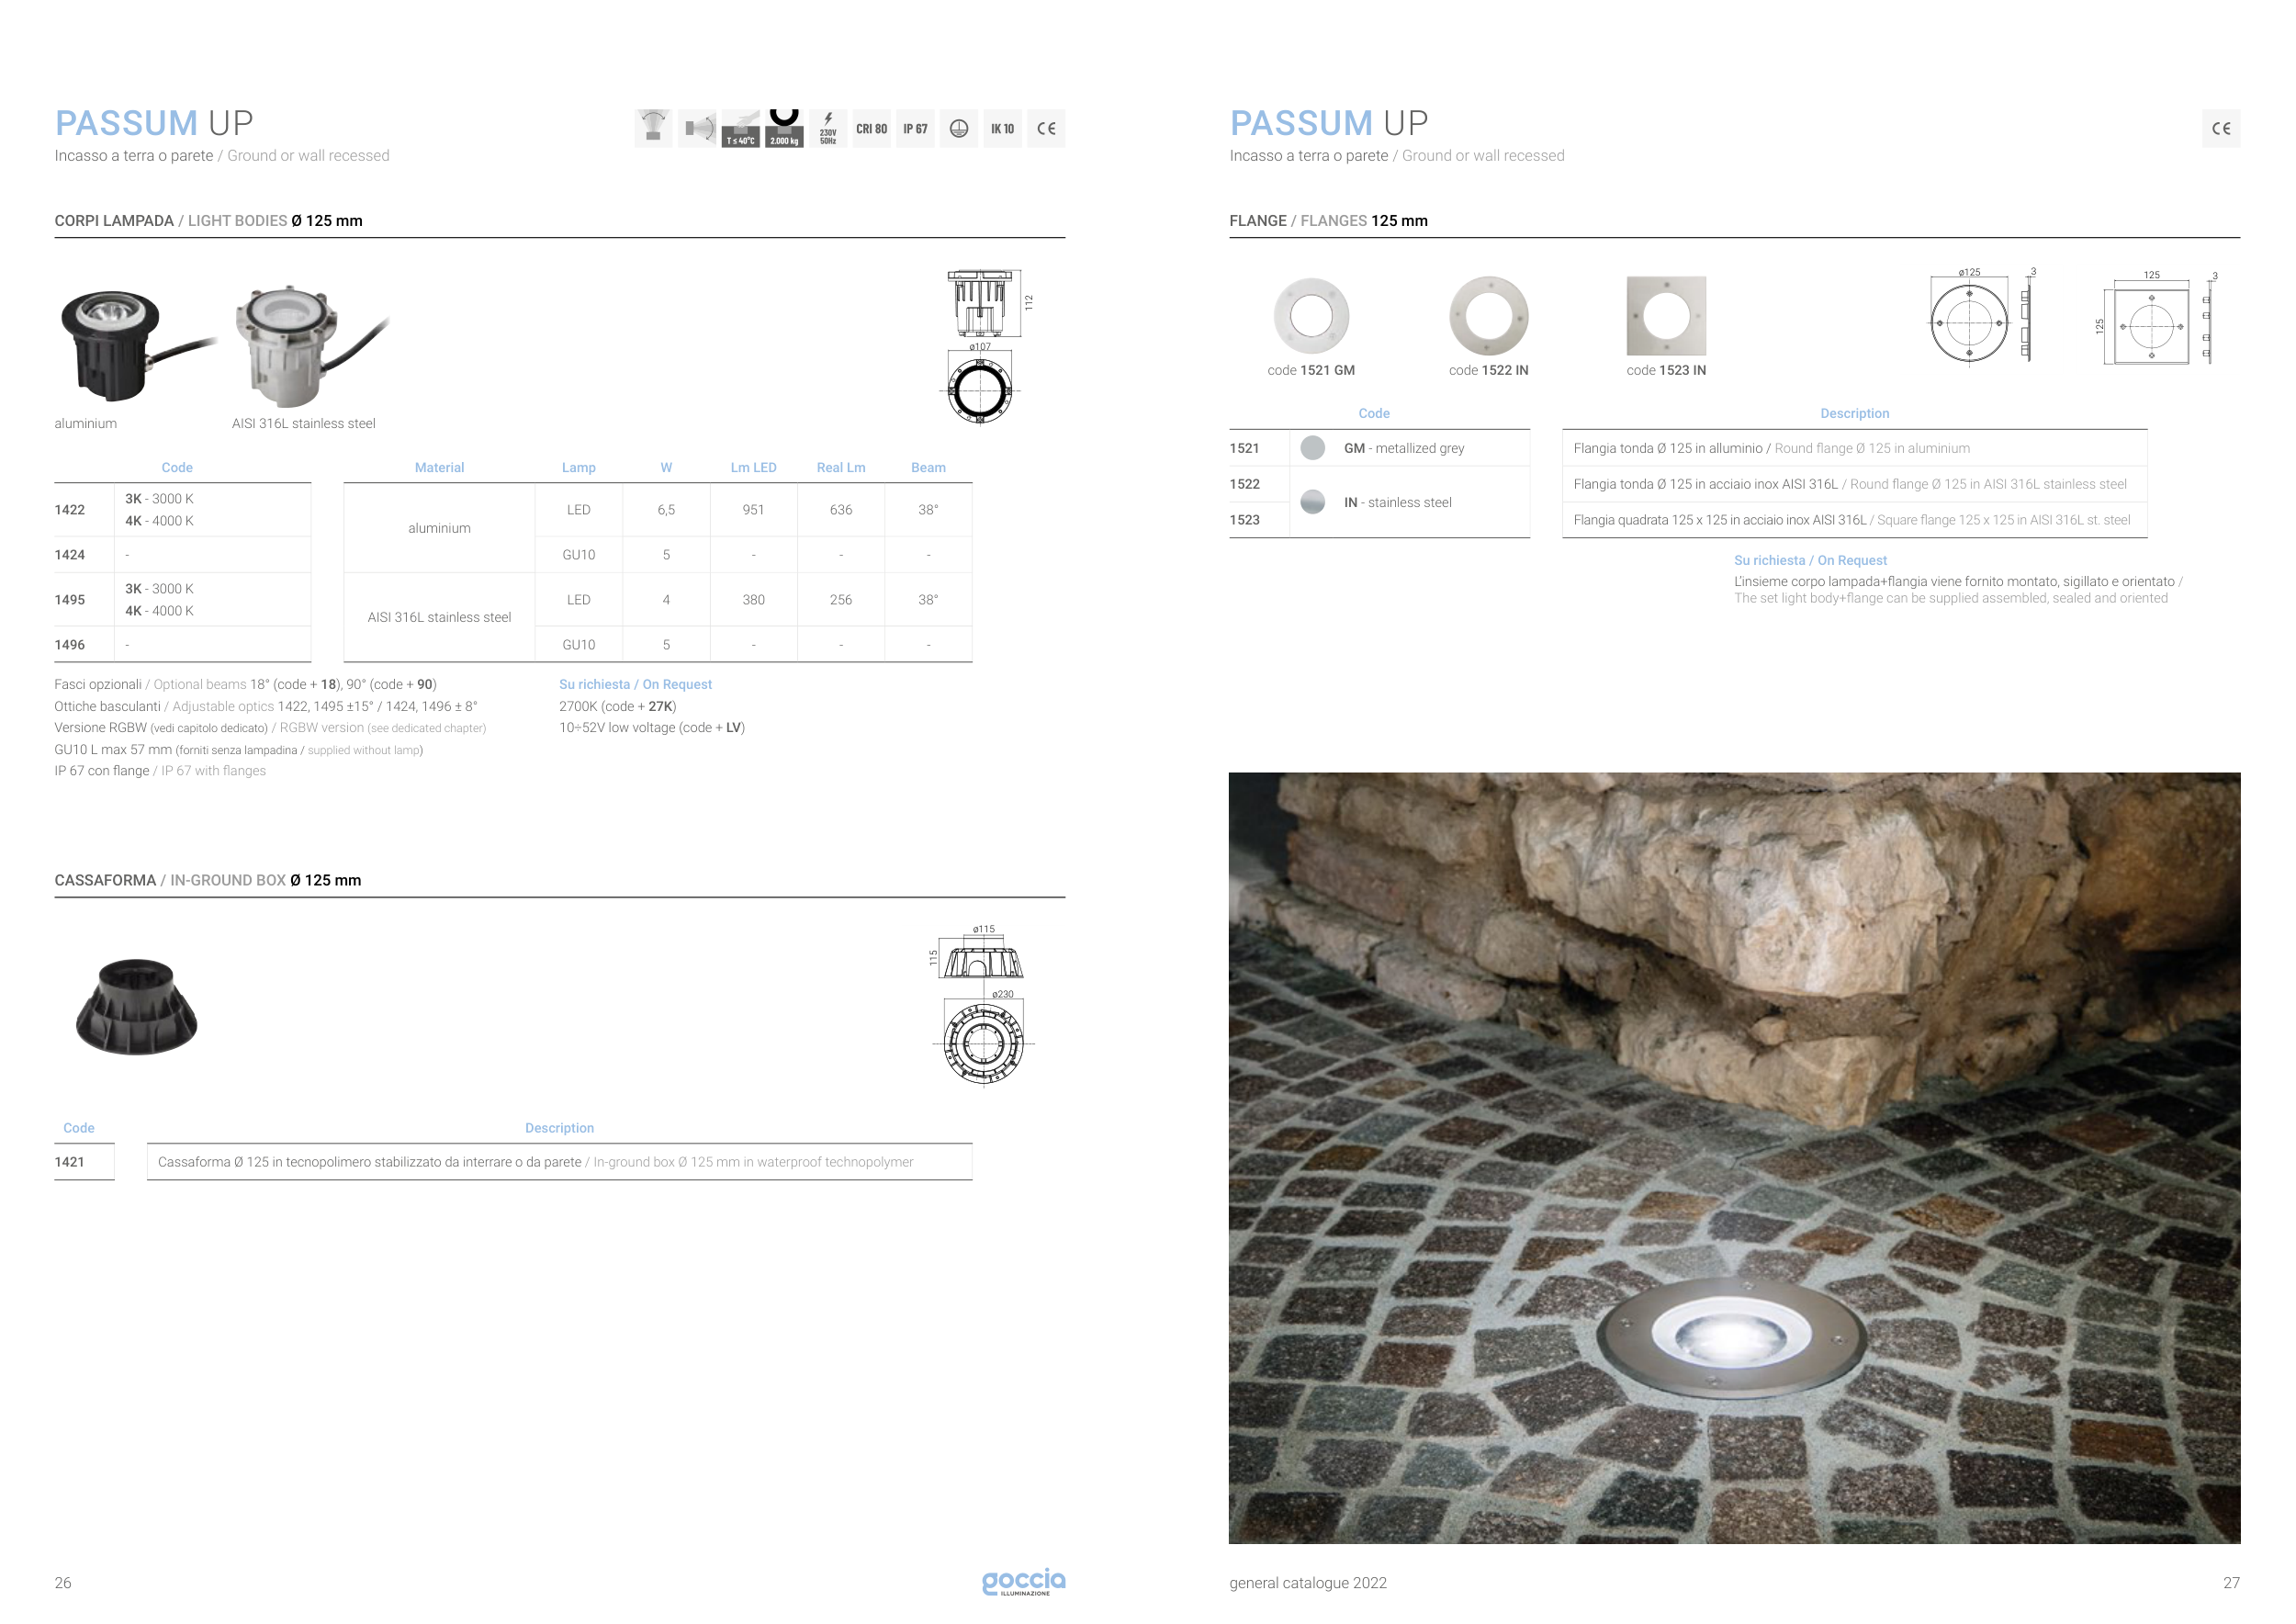The height and width of the screenshot is (1624, 2296).
Task: Click the IK 10 impact rating icon
Action: pos(1002,129)
